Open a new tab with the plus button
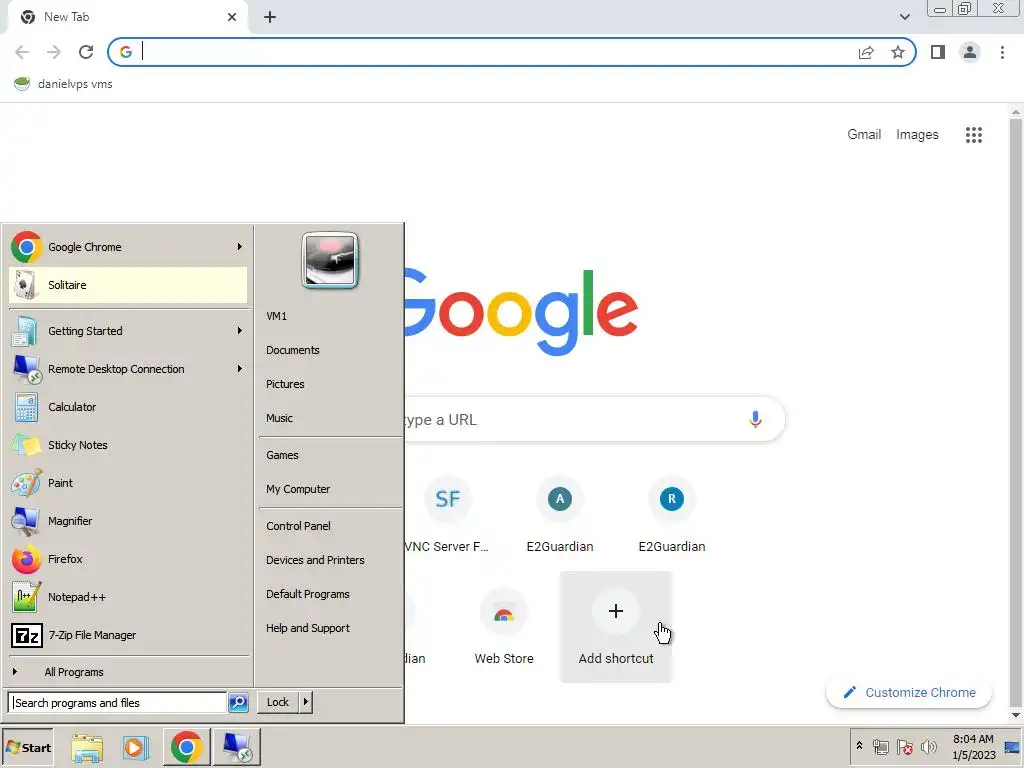This screenshot has height=768, width=1024. [x=270, y=17]
